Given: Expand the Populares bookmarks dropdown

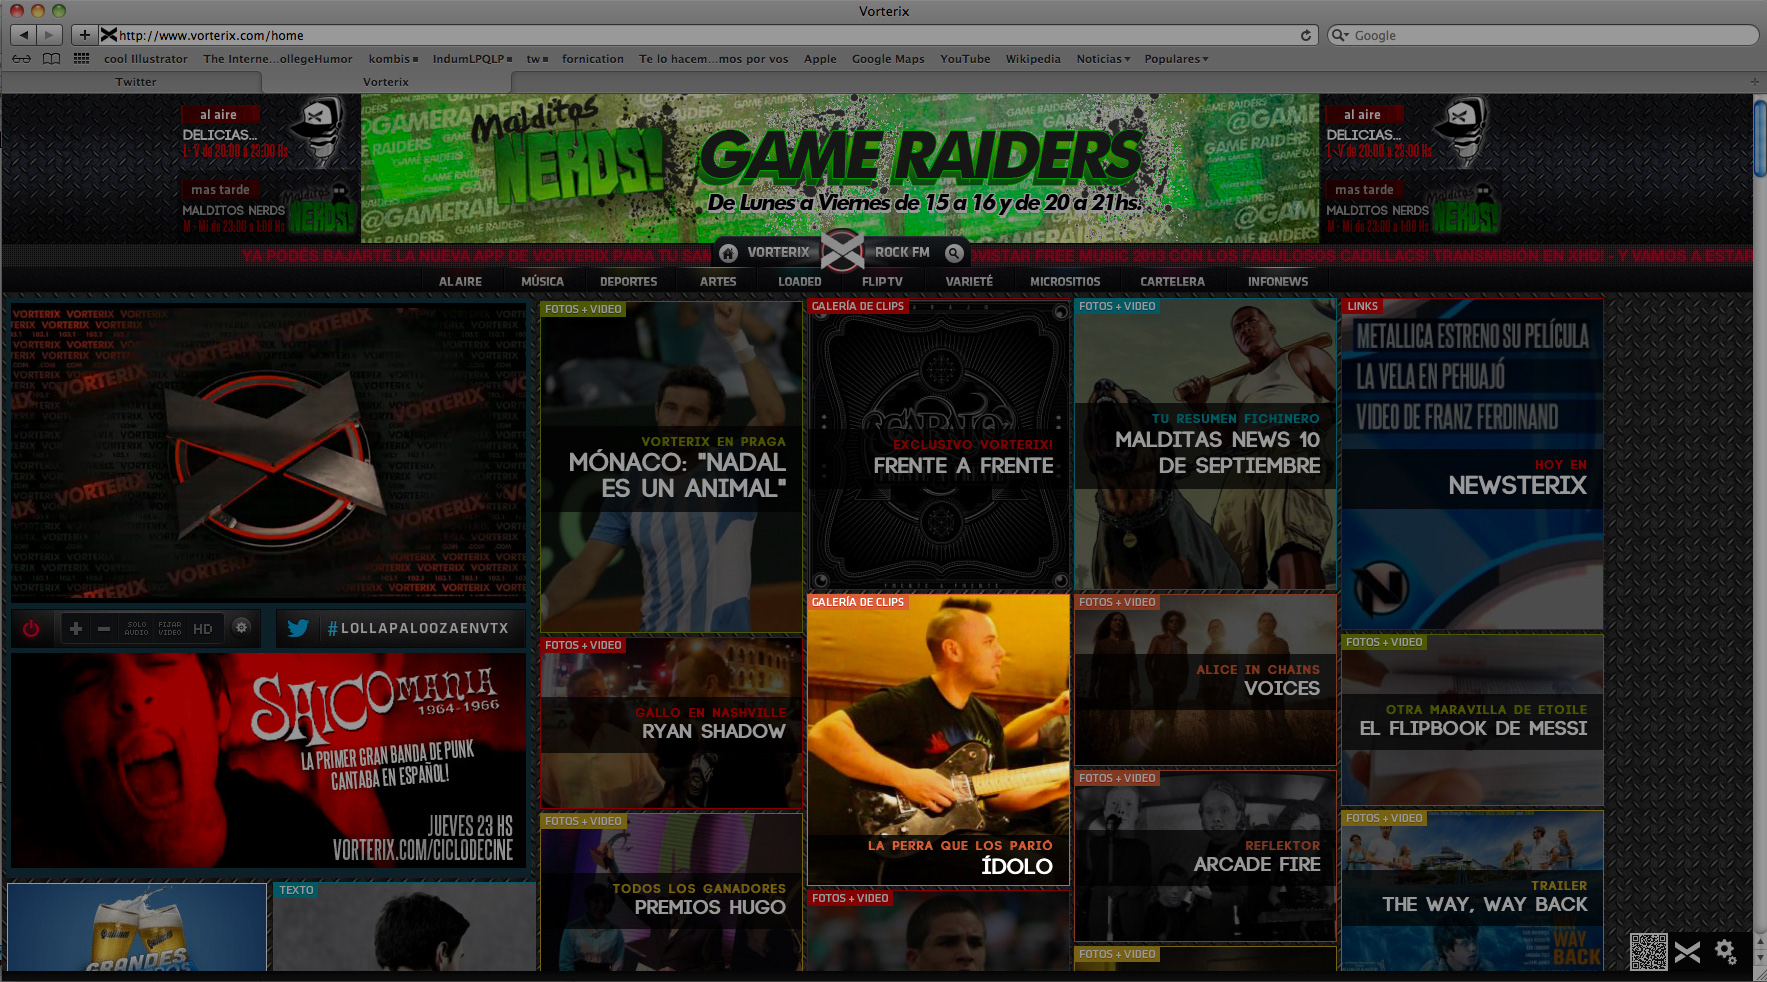Looking at the screenshot, I should point(1176,59).
